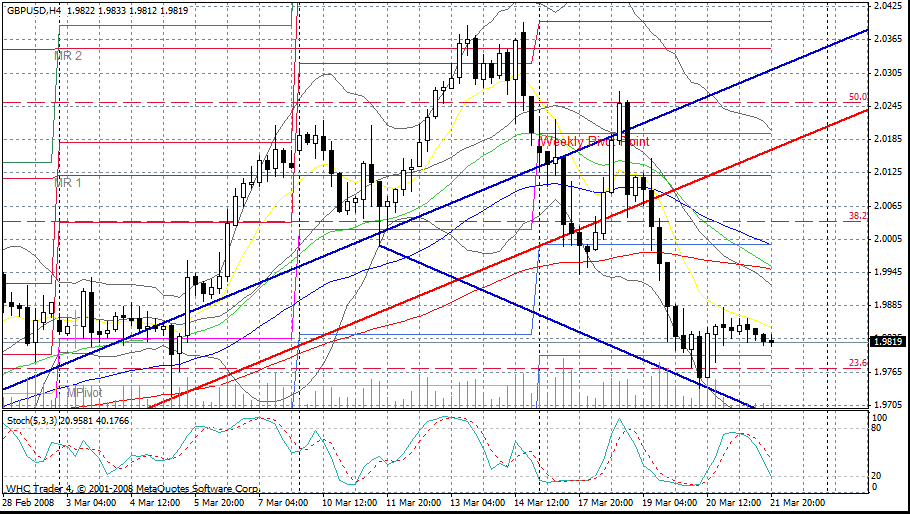Click the 38.2 Fibonacci level label
The image size is (910, 514).
(857, 215)
